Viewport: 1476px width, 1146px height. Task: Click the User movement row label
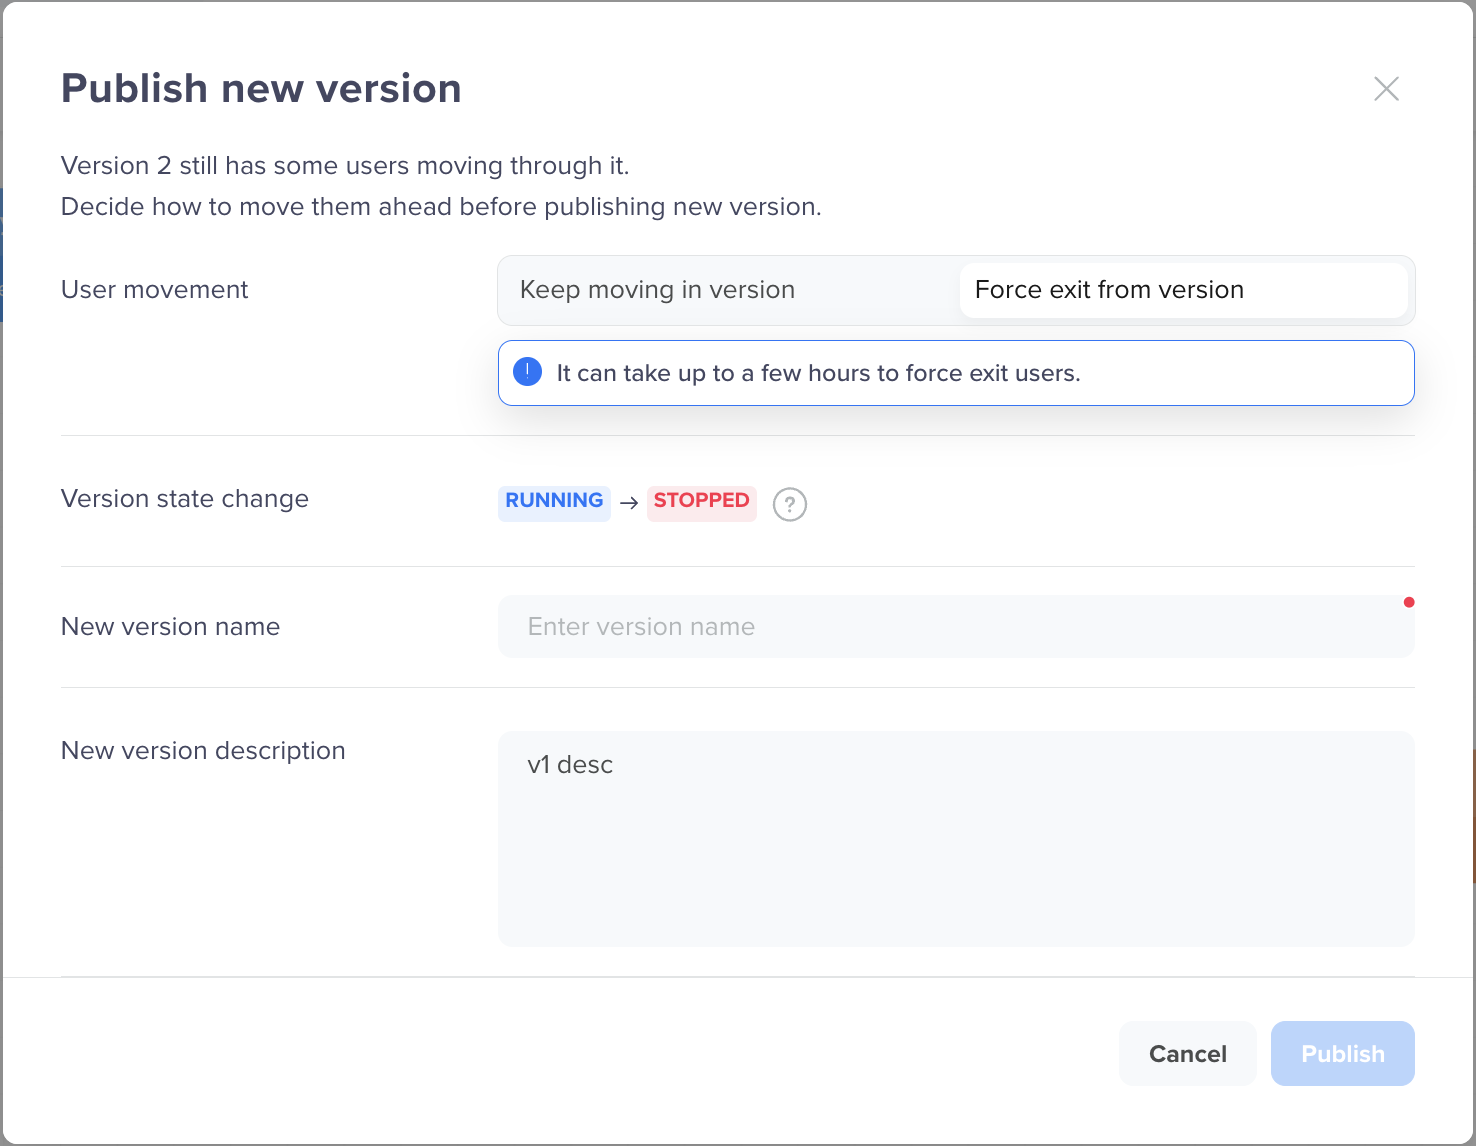click(x=154, y=289)
